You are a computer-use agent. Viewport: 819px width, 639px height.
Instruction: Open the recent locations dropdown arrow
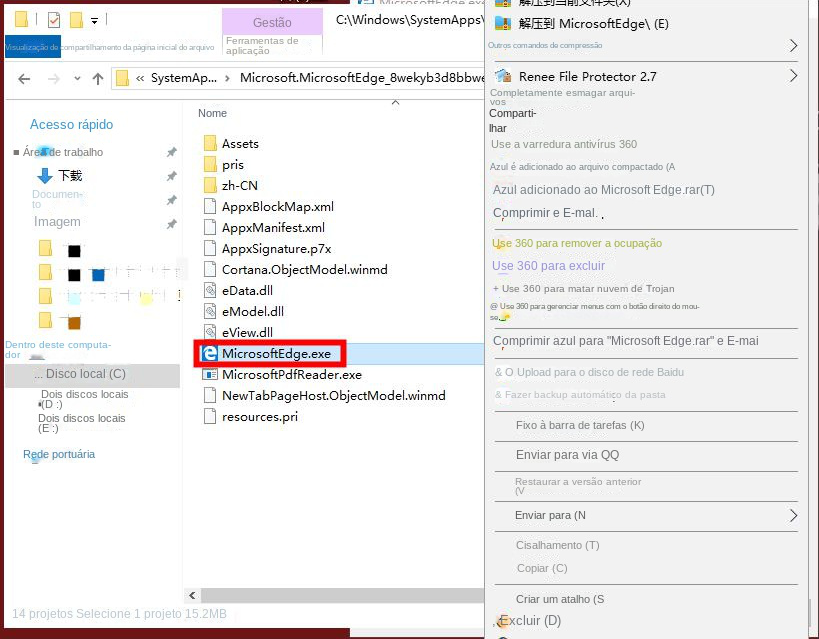click(x=77, y=79)
